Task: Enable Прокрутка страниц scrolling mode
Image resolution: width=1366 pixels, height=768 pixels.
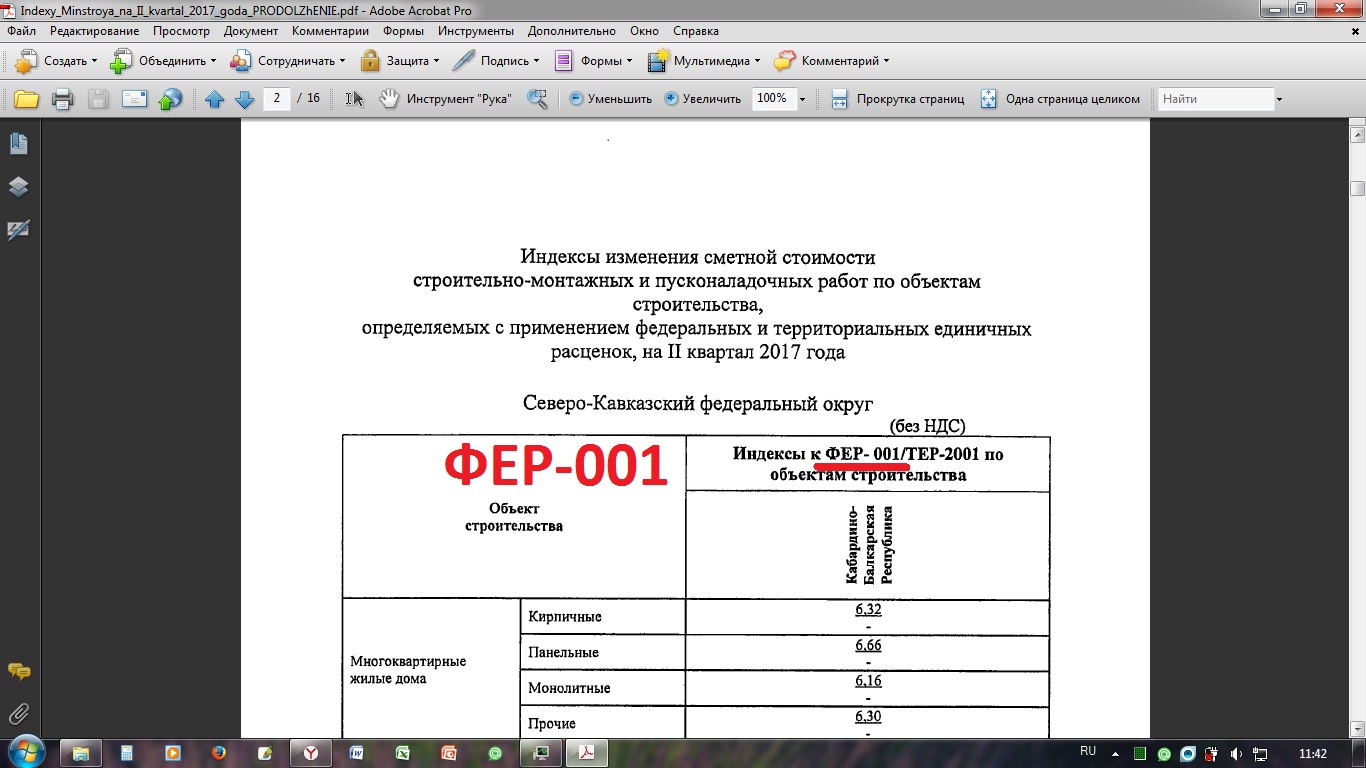Action: point(898,99)
